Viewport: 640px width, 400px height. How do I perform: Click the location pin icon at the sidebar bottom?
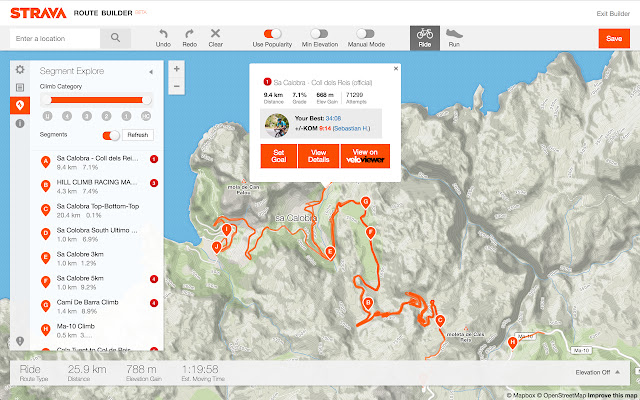click(x=20, y=341)
